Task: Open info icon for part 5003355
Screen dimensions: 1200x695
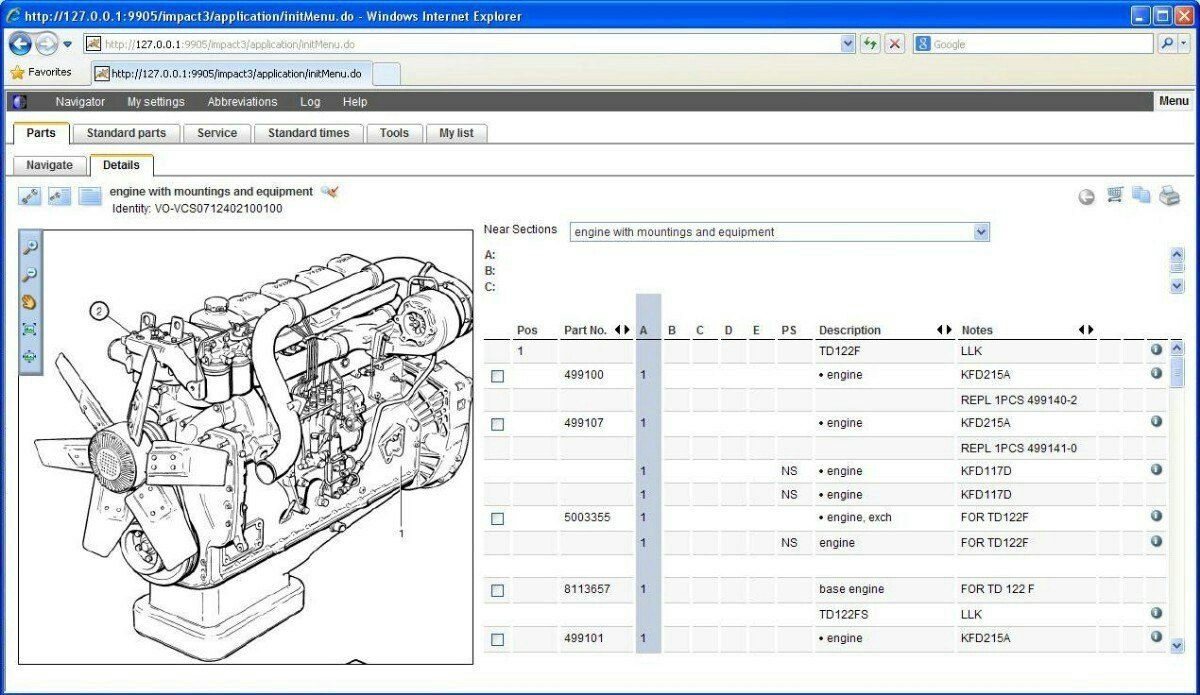Action: (1156, 516)
